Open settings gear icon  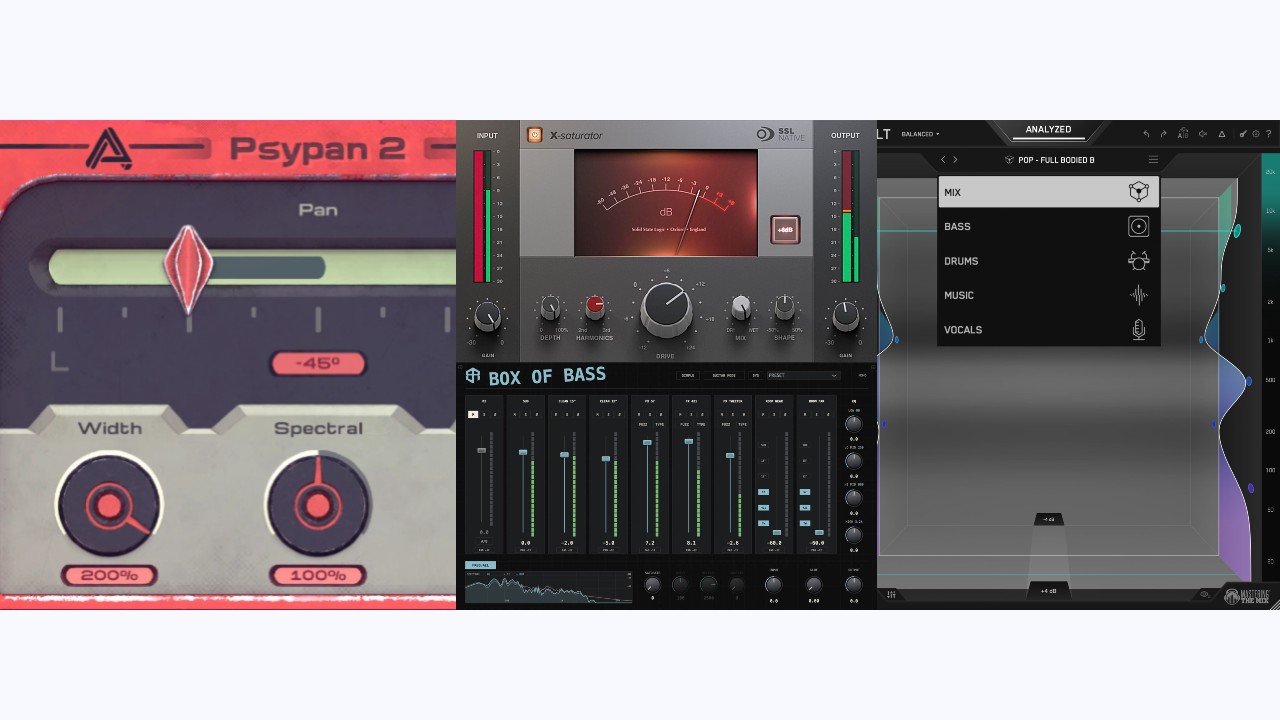[x=1256, y=134]
